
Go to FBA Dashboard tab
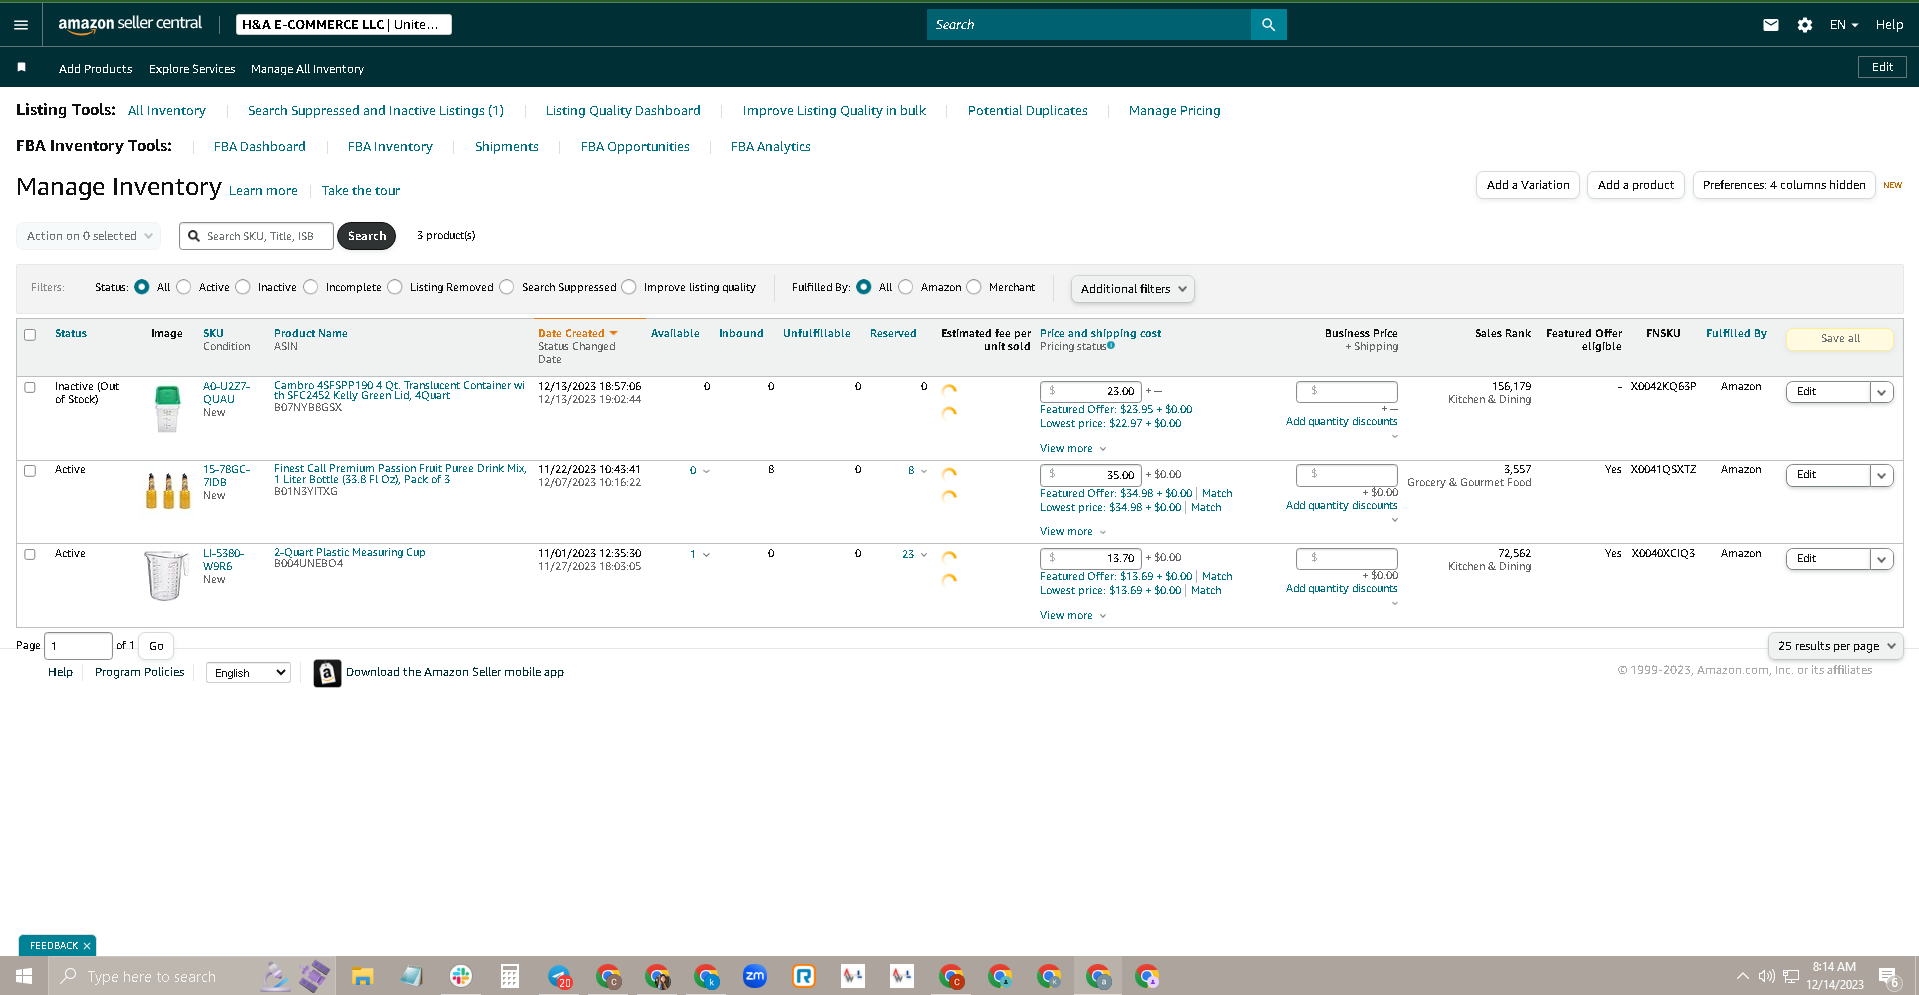[x=260, y=147]
